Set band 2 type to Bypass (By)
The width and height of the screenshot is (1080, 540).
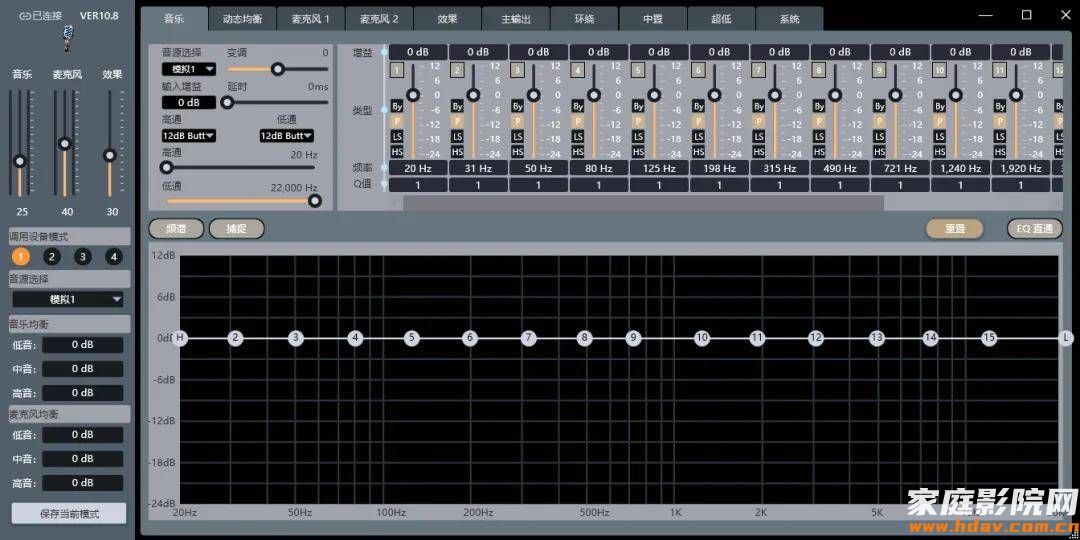(x=457, y=105)
